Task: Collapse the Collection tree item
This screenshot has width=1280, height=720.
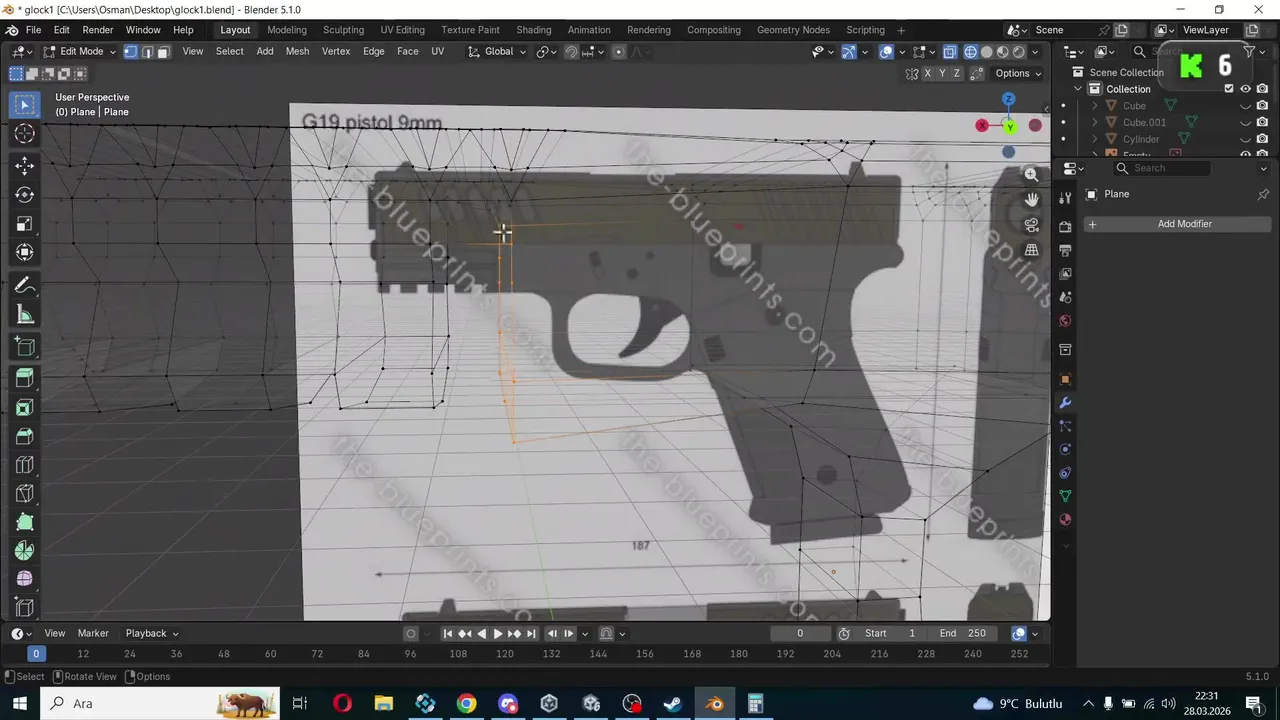Action: (1079, 89)
